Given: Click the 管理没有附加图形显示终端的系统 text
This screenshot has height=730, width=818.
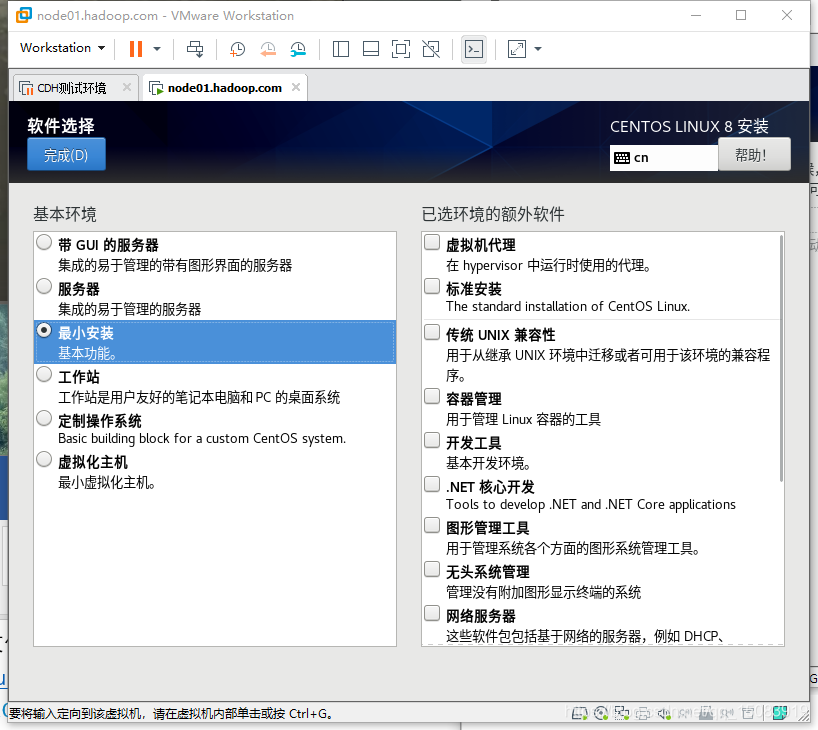Looking at the screenshot, I should click(543, 592).
